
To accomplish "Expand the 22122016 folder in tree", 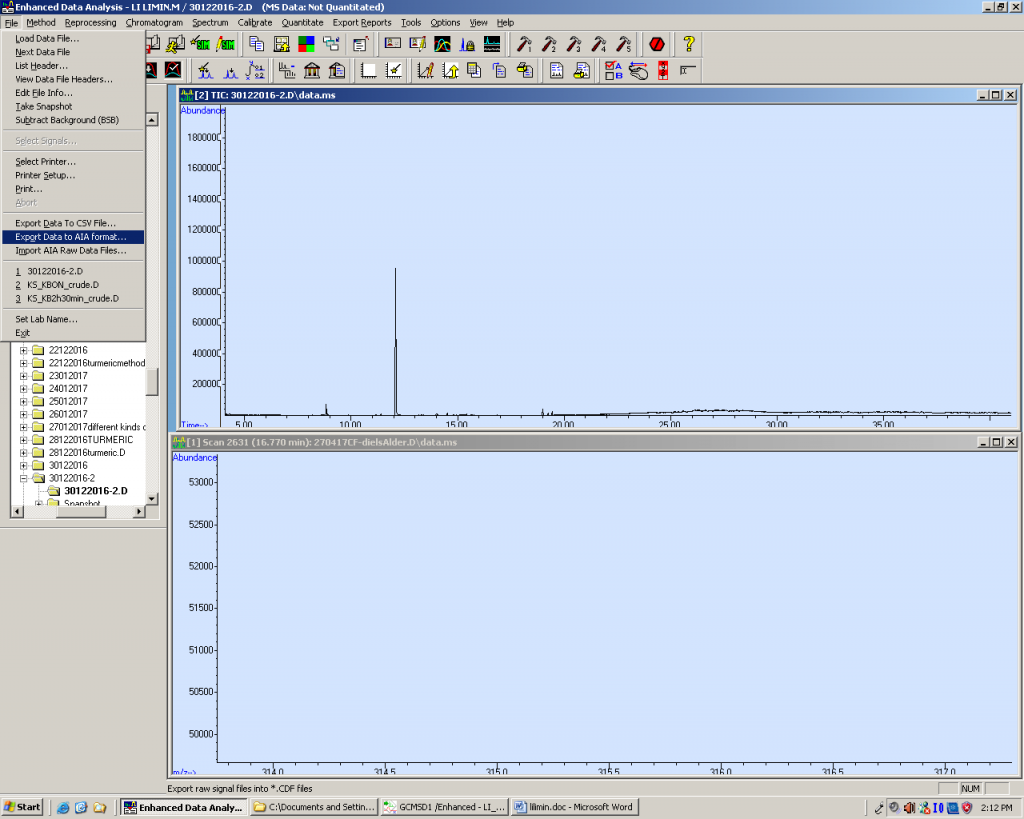I will [23, 350].
